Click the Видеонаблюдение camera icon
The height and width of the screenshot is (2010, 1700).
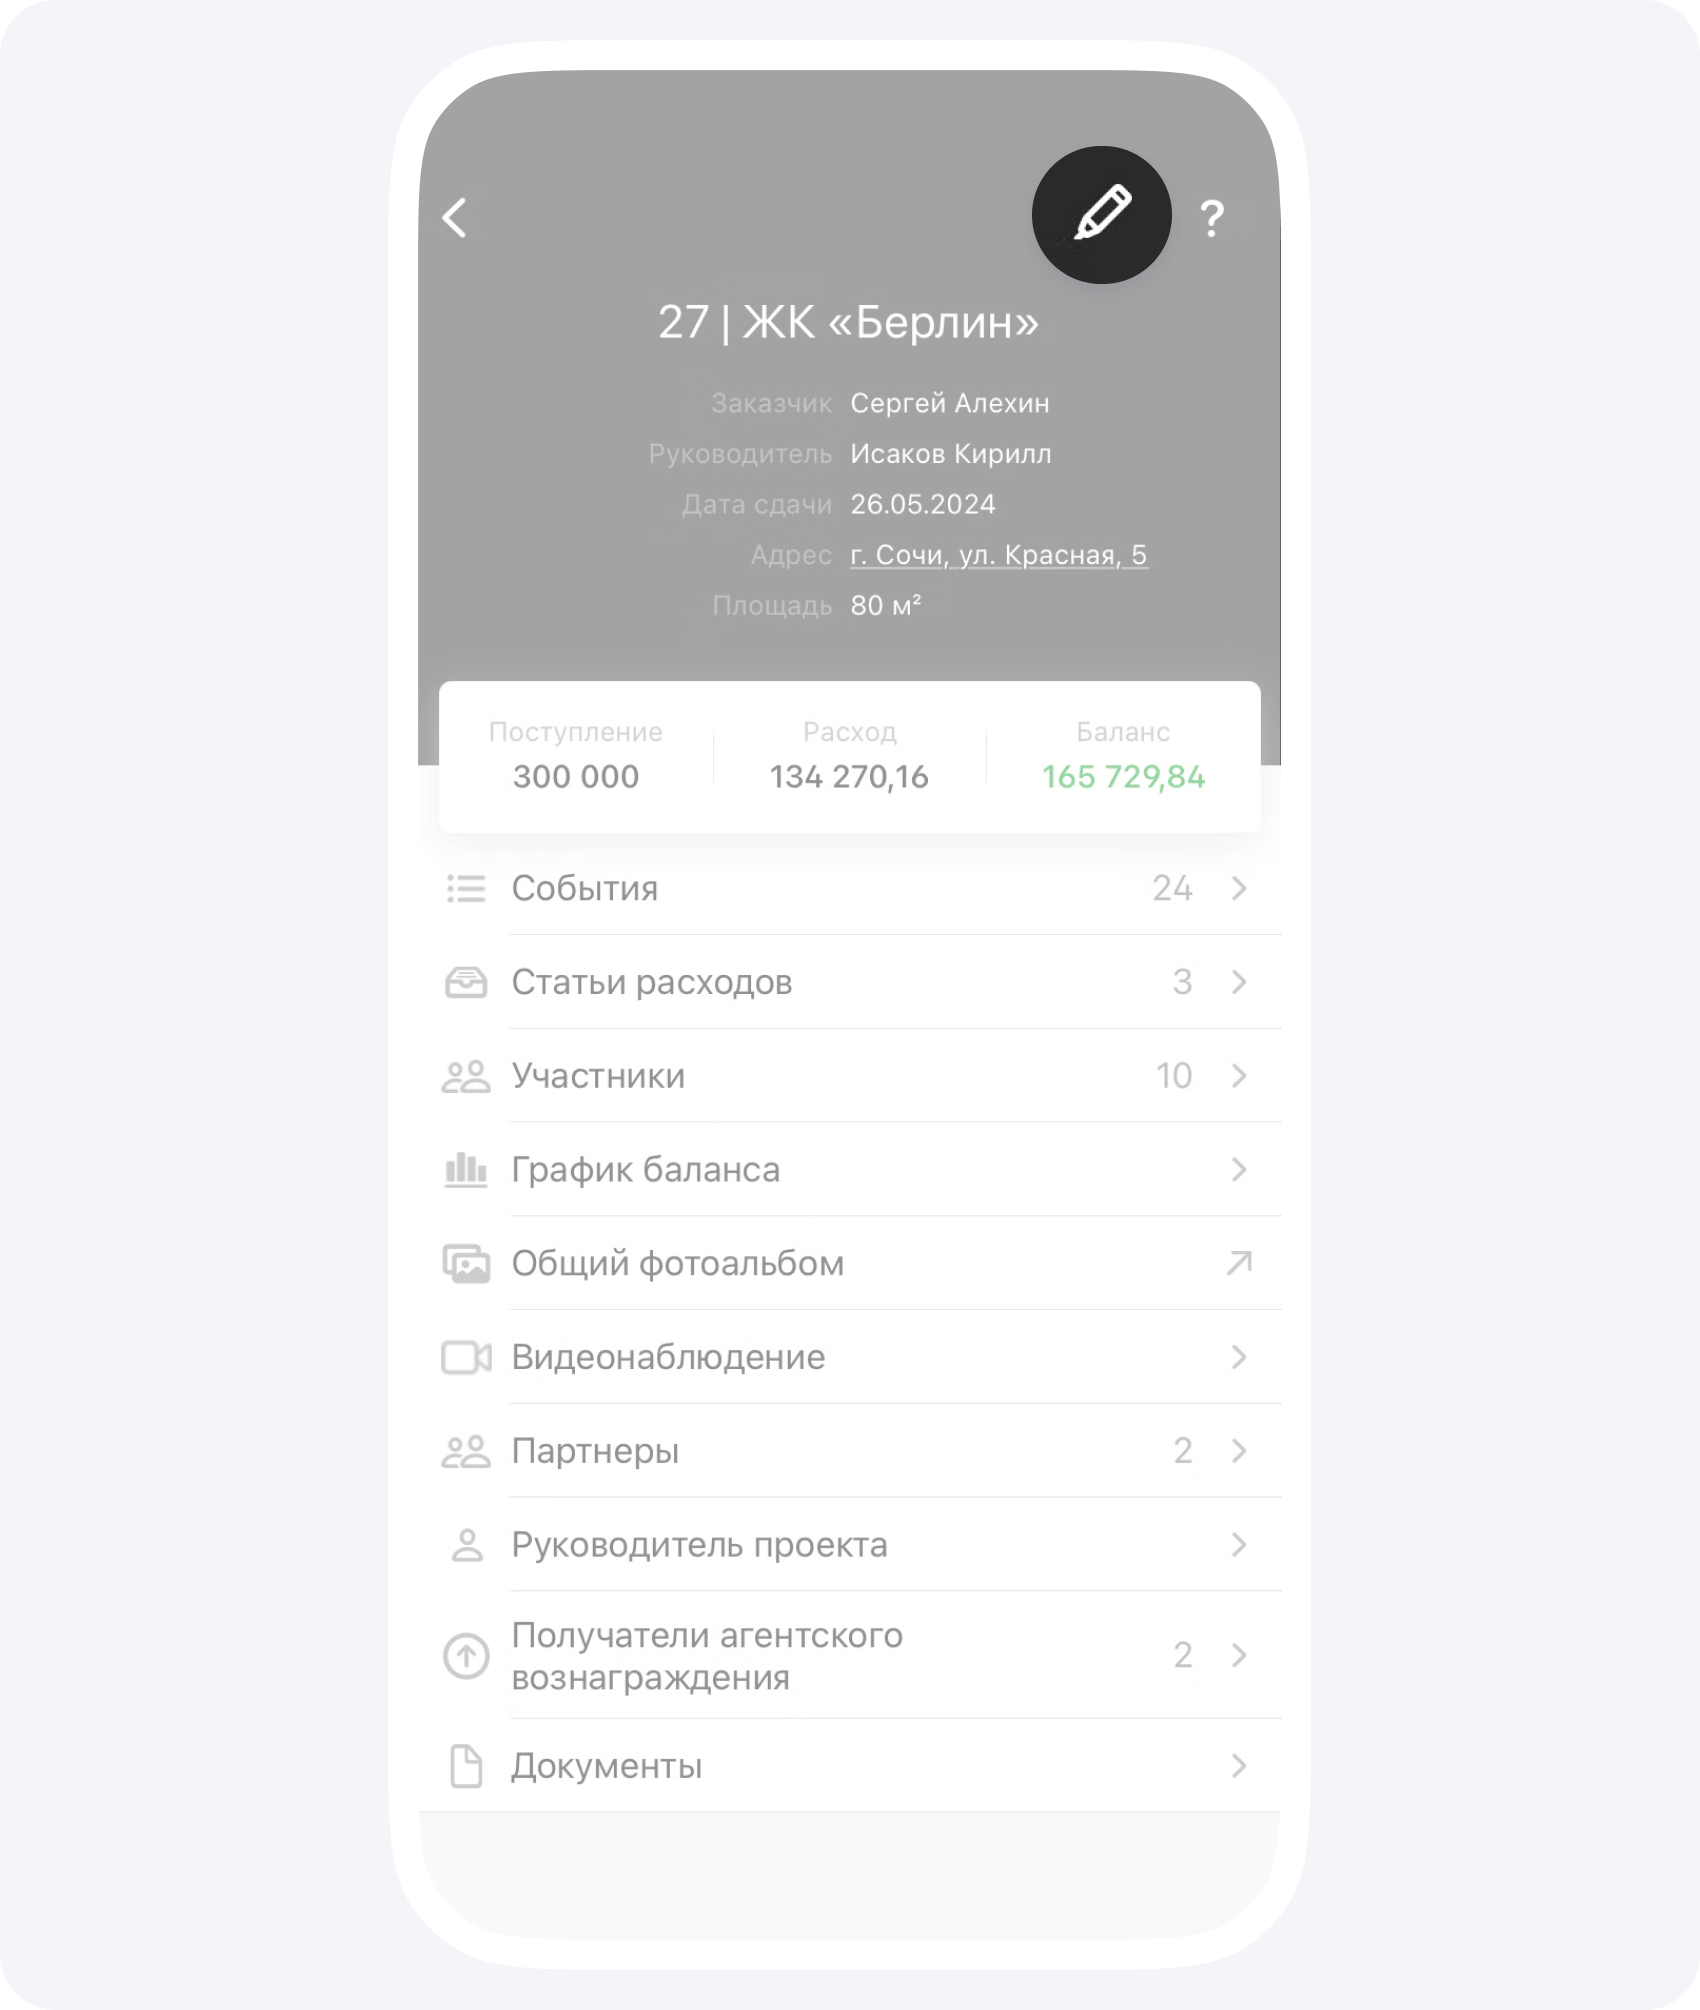click(x=466, y=1357)
